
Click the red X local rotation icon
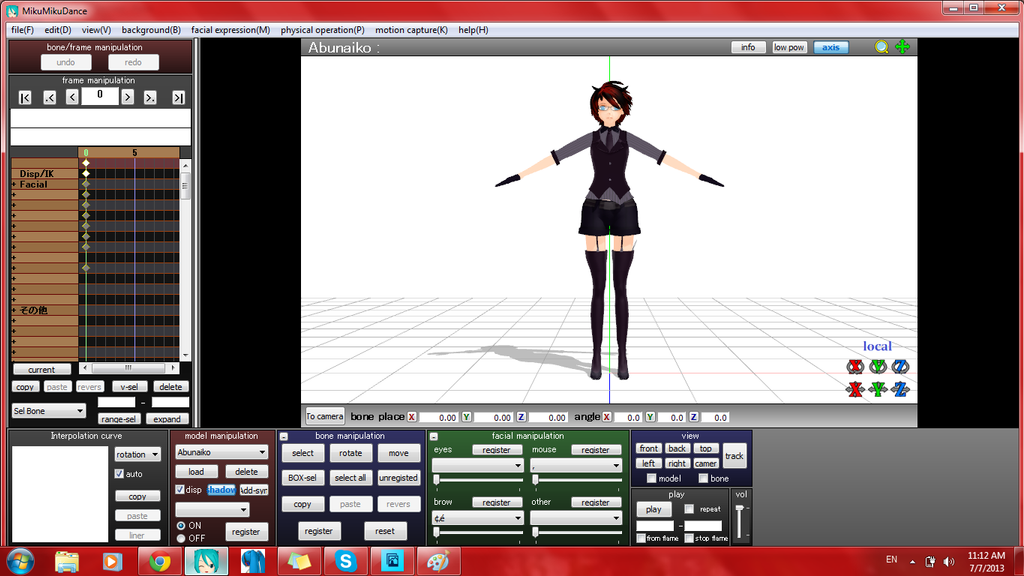pyautogui.click(x=855, y=367)
